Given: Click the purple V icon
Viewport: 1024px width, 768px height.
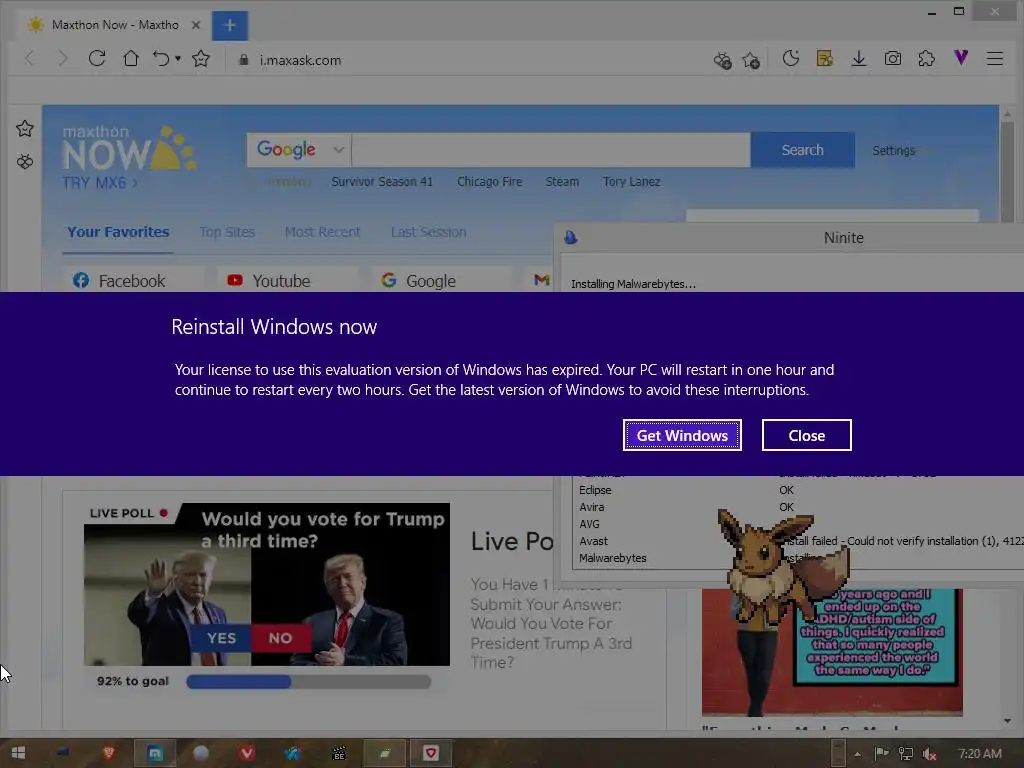Looking at the screenshot, I should click(961, 58).
